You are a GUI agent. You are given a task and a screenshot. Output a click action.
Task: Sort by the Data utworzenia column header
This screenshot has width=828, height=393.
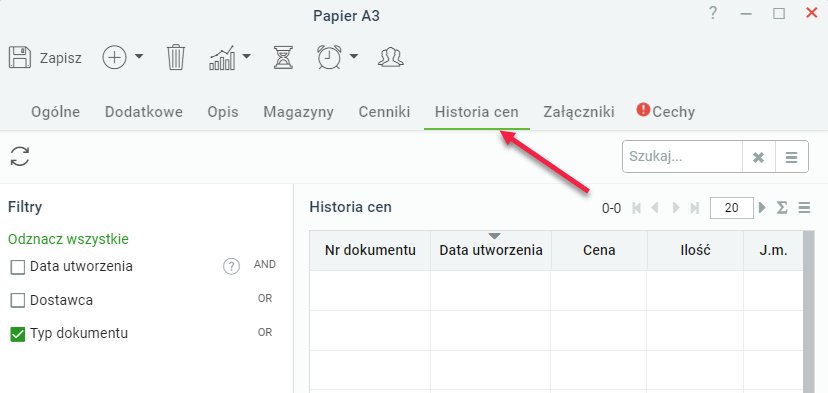pyautogui.click(x=491, y=250)
